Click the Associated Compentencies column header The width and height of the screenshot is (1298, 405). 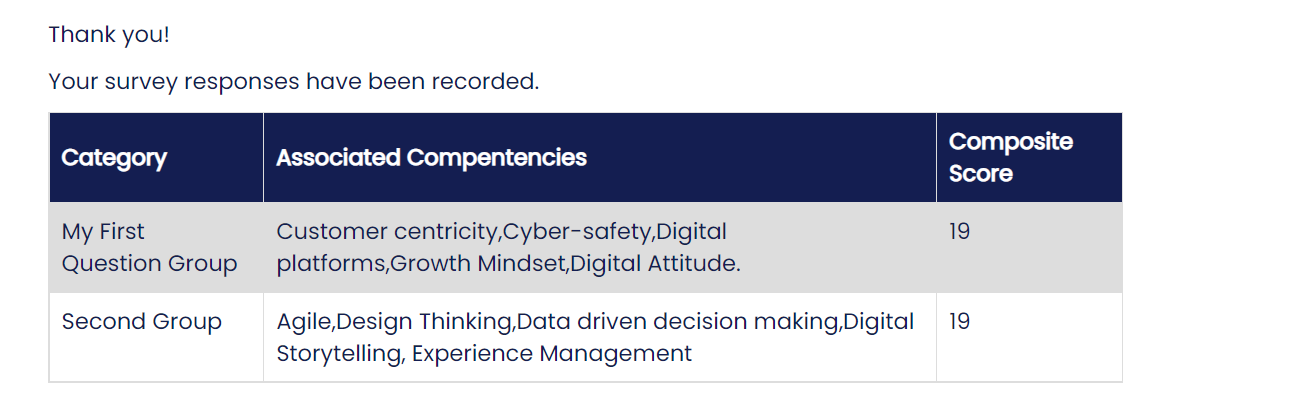point(600,158)
